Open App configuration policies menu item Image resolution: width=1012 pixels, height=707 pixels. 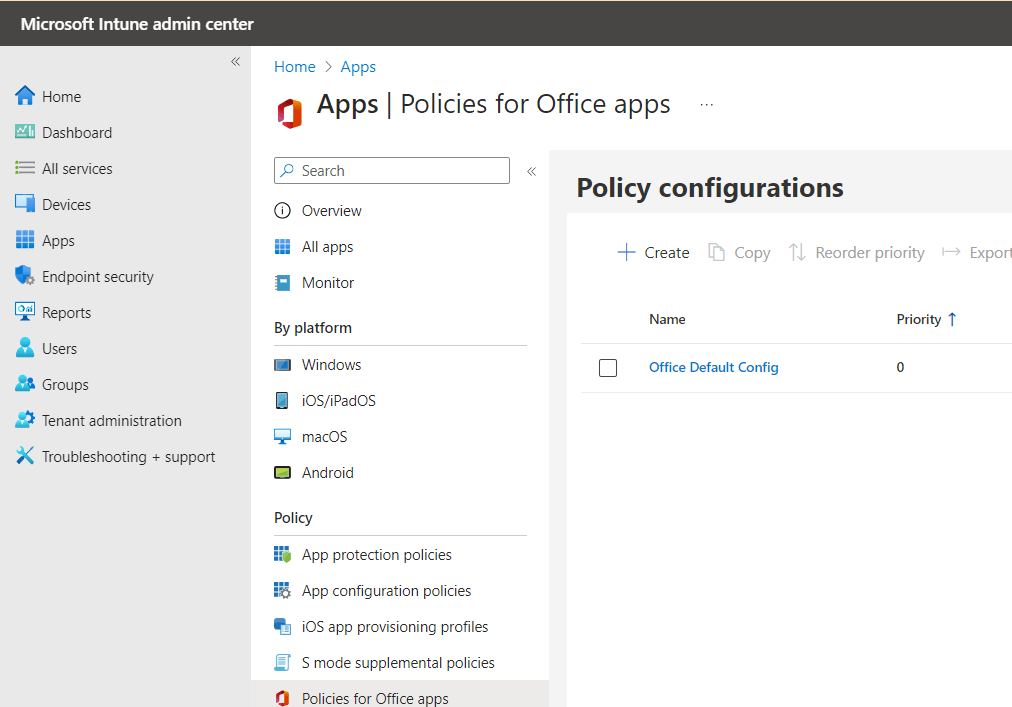[386, 591]
